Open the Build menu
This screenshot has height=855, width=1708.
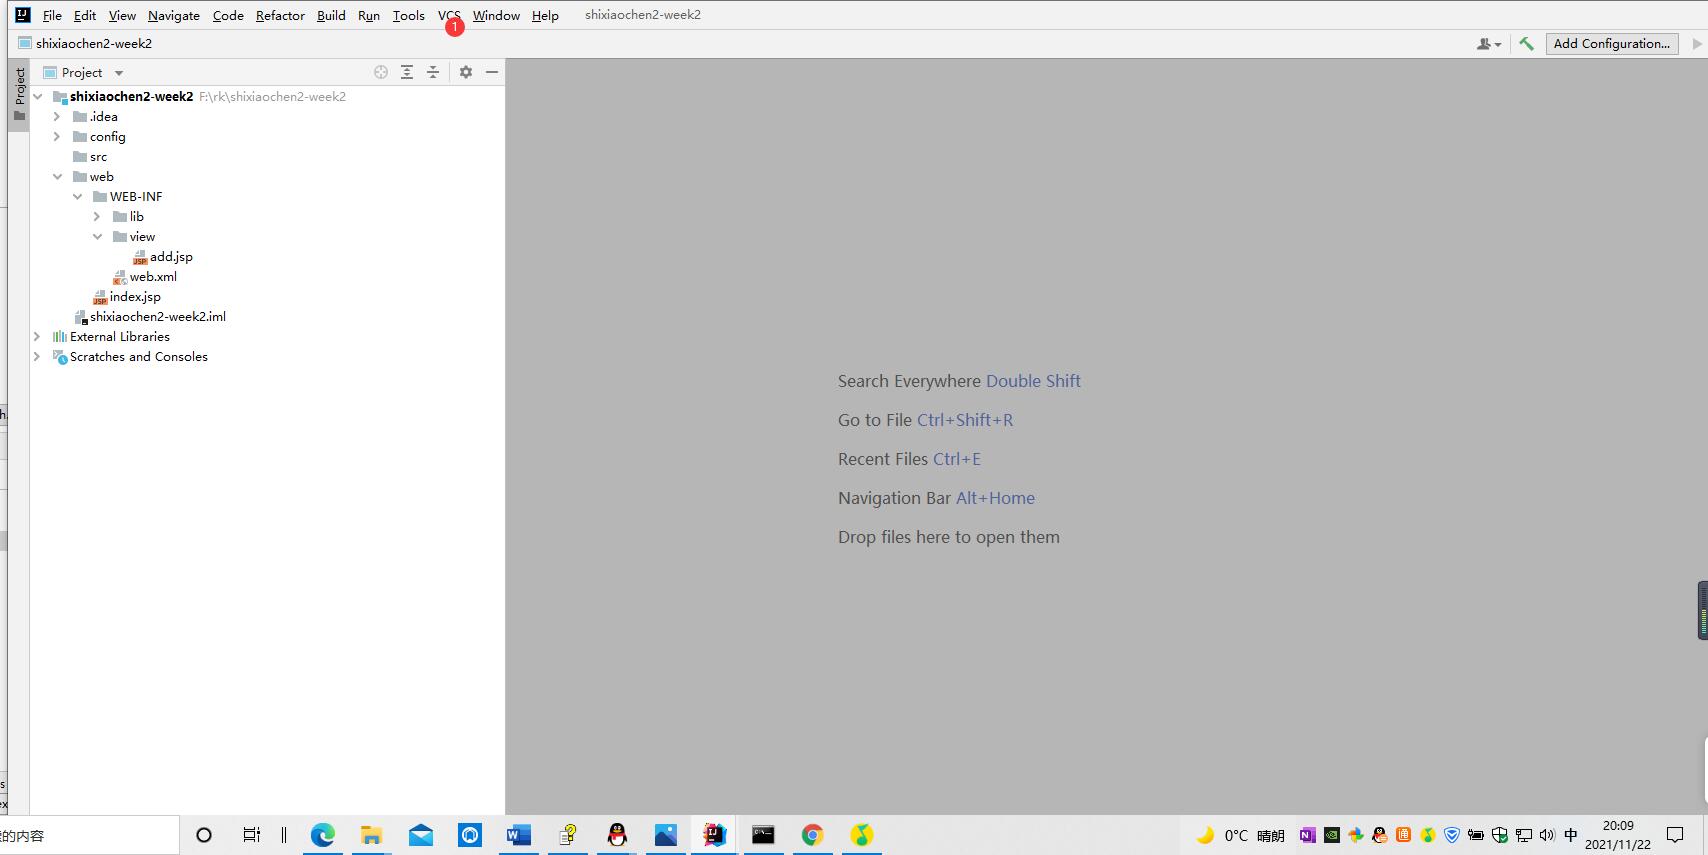331,16
